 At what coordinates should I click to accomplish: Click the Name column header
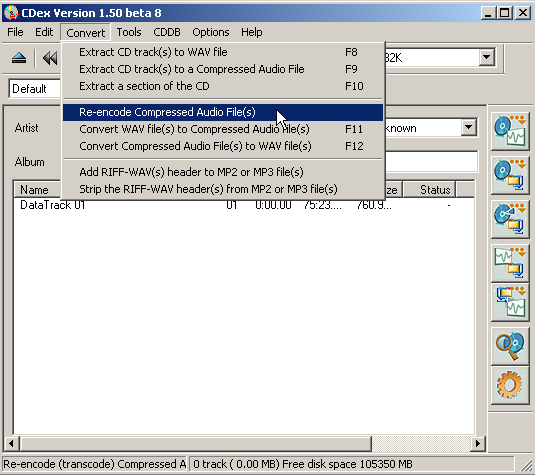pos(38,190)
